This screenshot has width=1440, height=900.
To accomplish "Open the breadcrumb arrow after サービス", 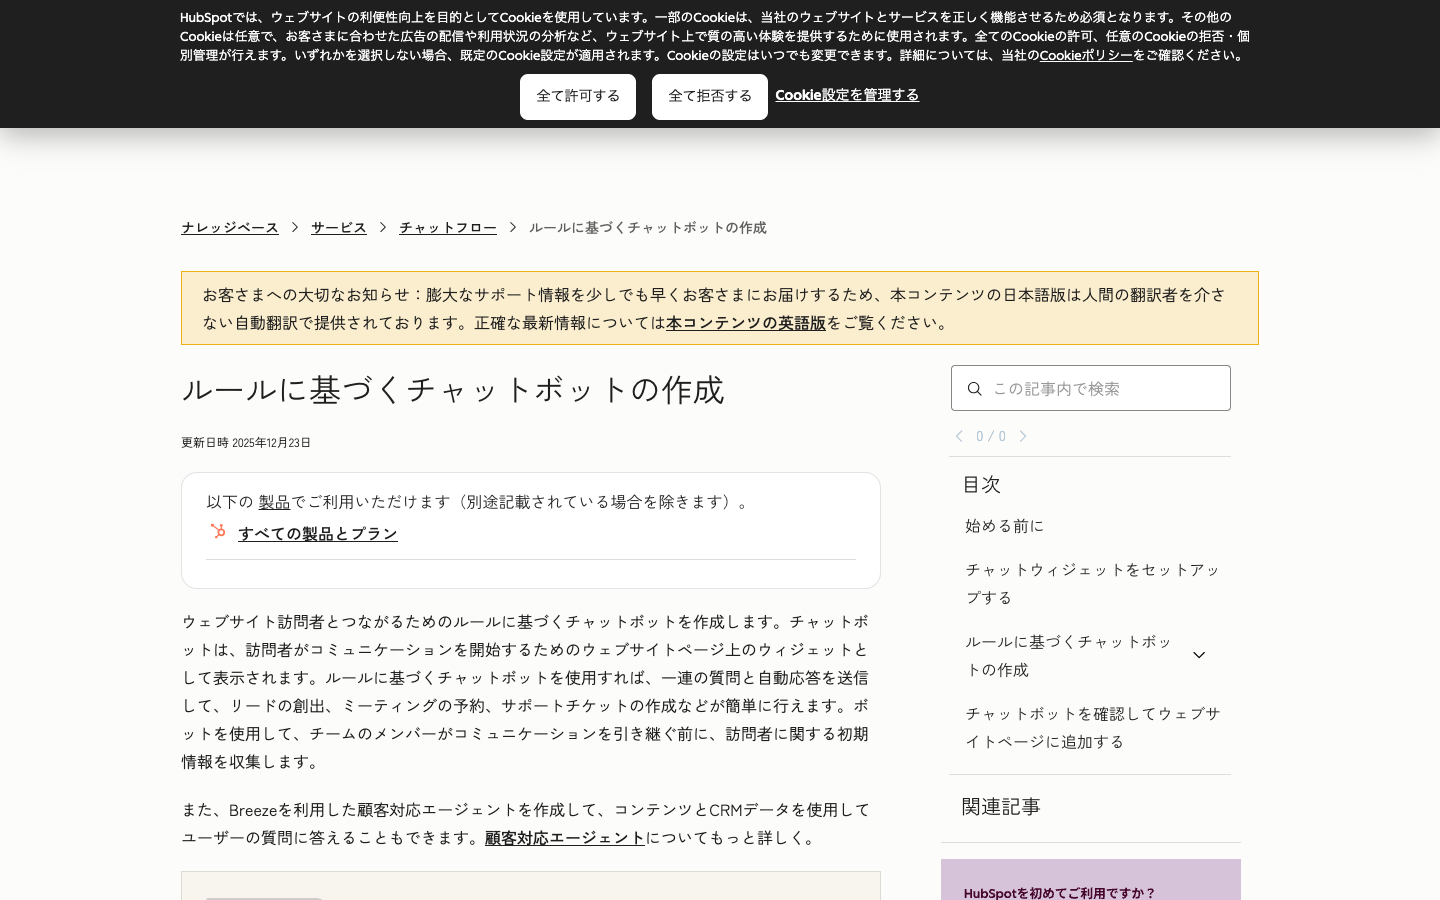I will tap(382, 228).
